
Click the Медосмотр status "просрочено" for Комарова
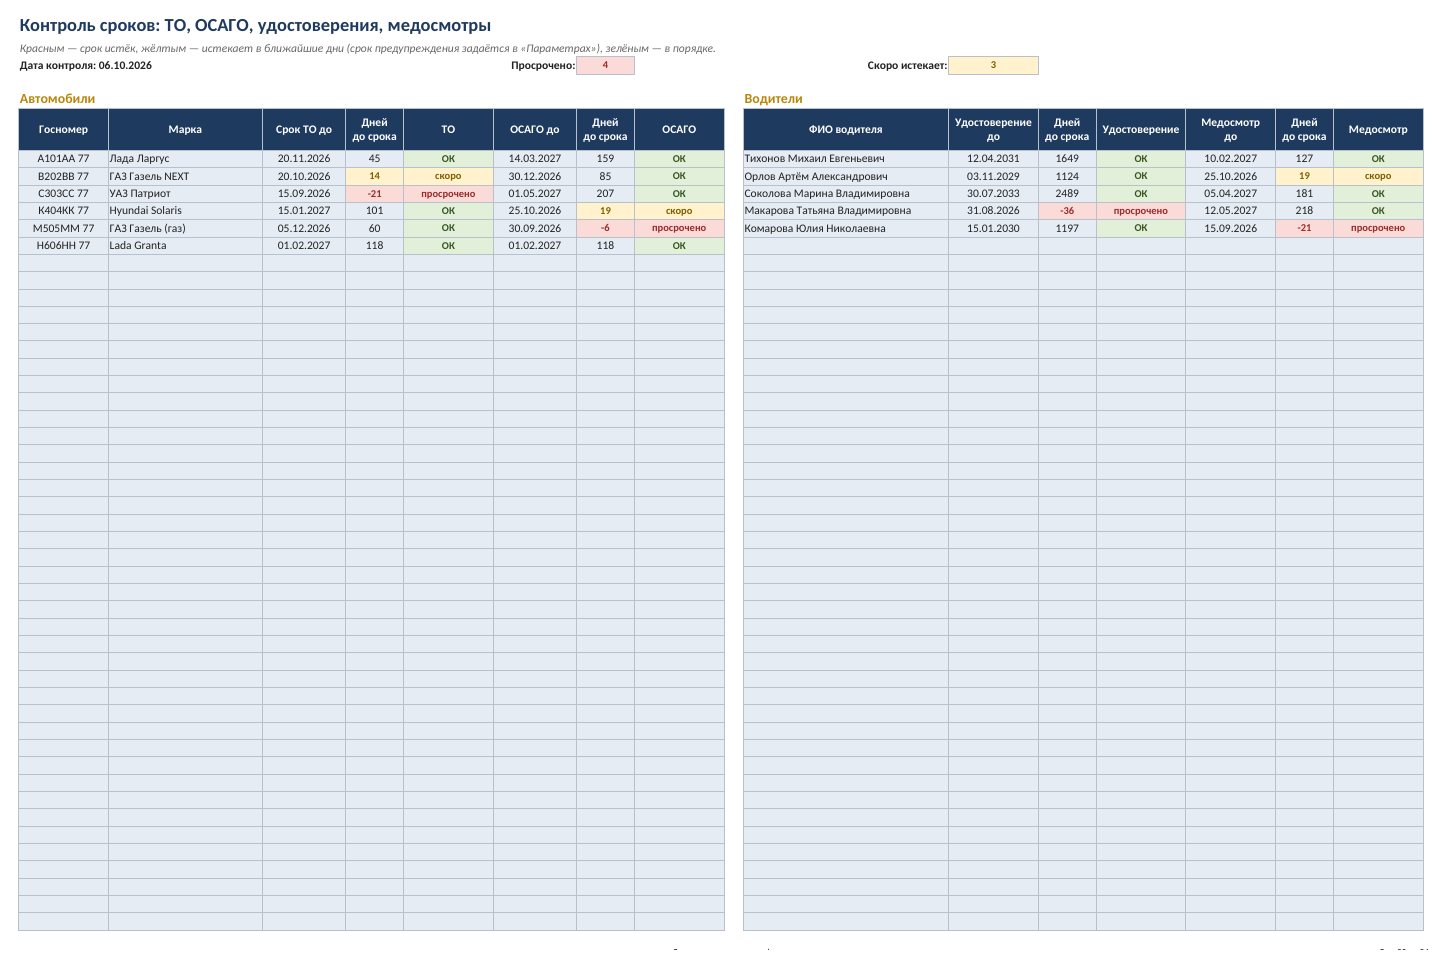[x=1378, y=229]
